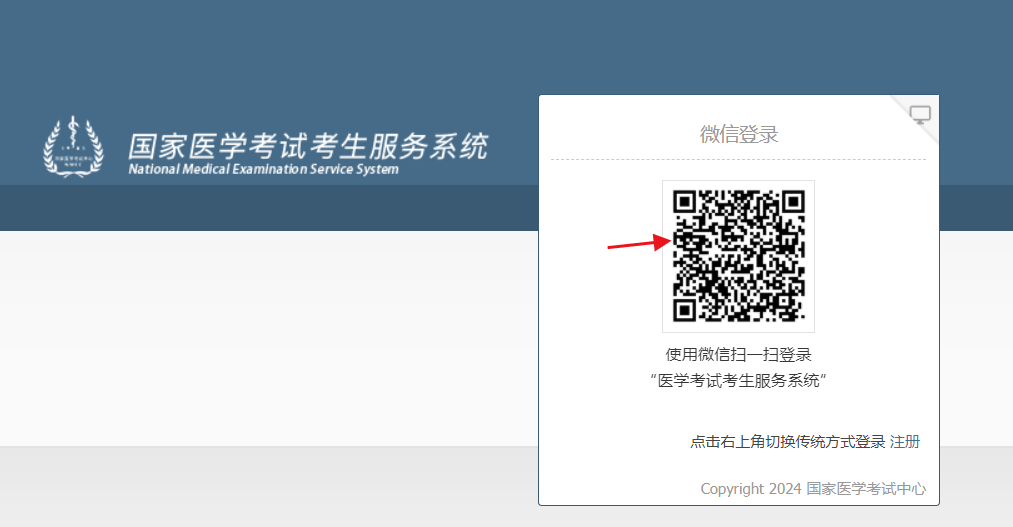Click the "医学考试考生服务系统" caption text
Screen dimensions: 1013x527
point(738,380)
